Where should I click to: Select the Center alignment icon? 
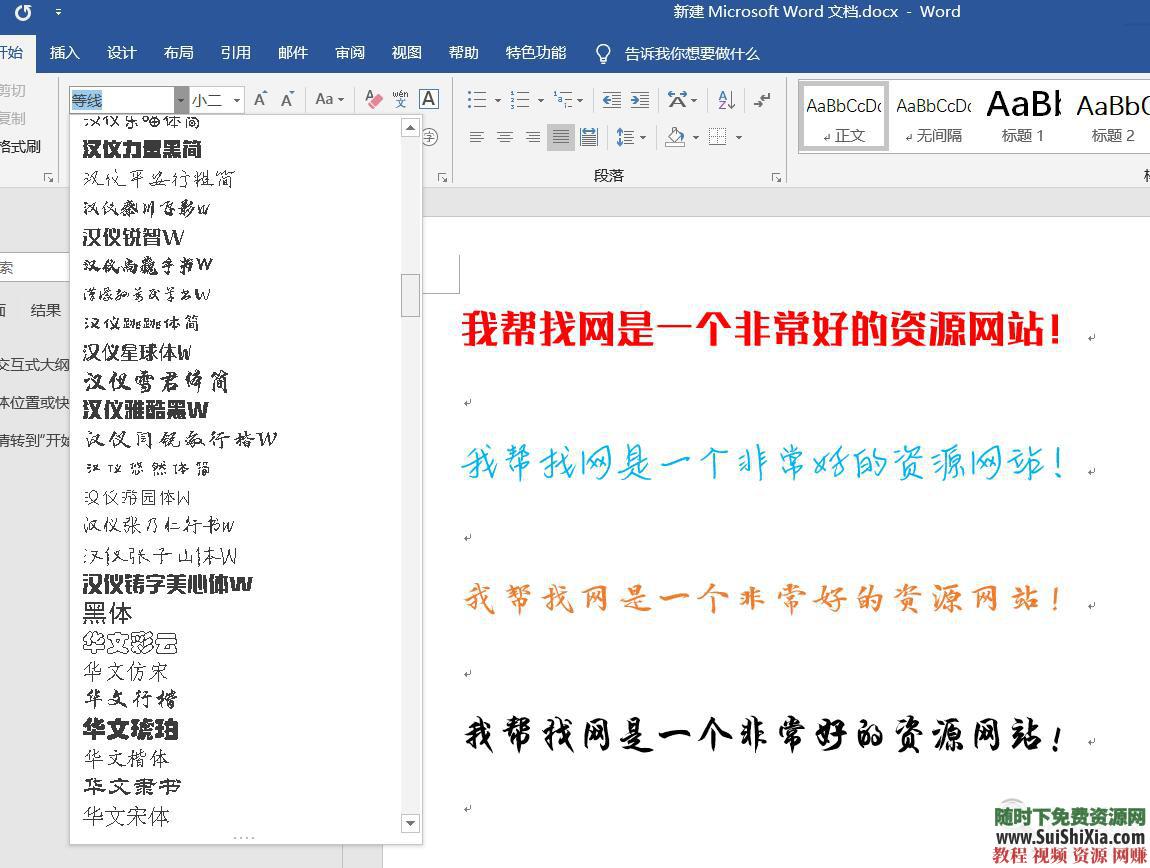504,136
